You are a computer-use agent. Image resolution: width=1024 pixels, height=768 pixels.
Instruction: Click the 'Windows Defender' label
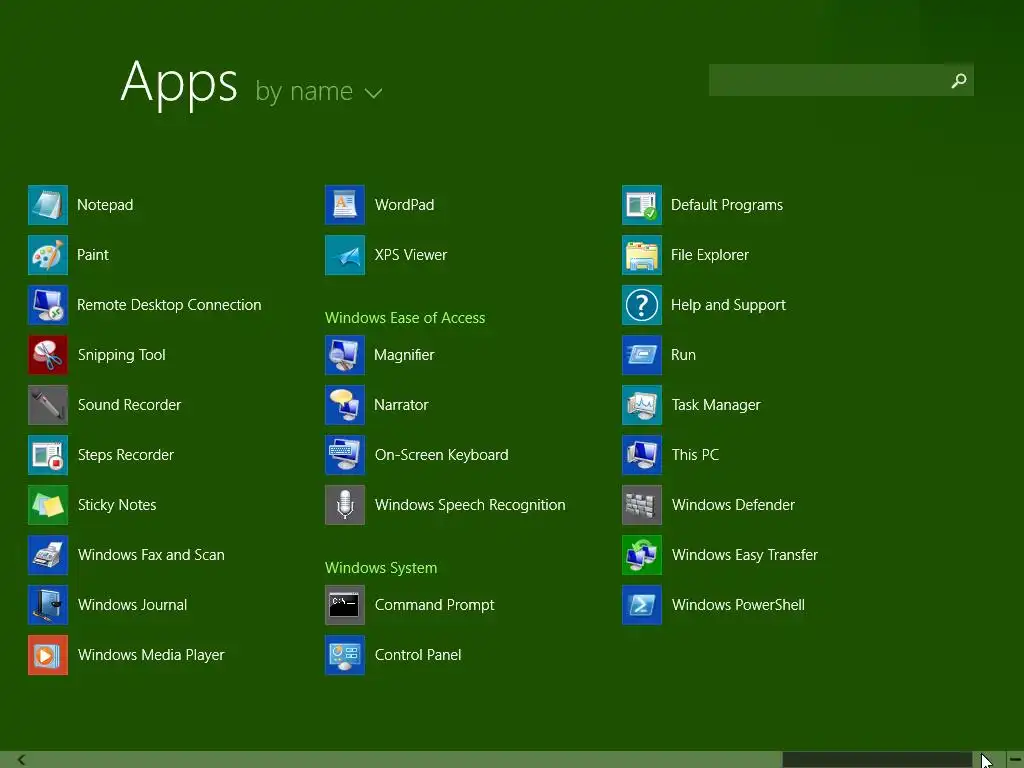pos(733,505)
